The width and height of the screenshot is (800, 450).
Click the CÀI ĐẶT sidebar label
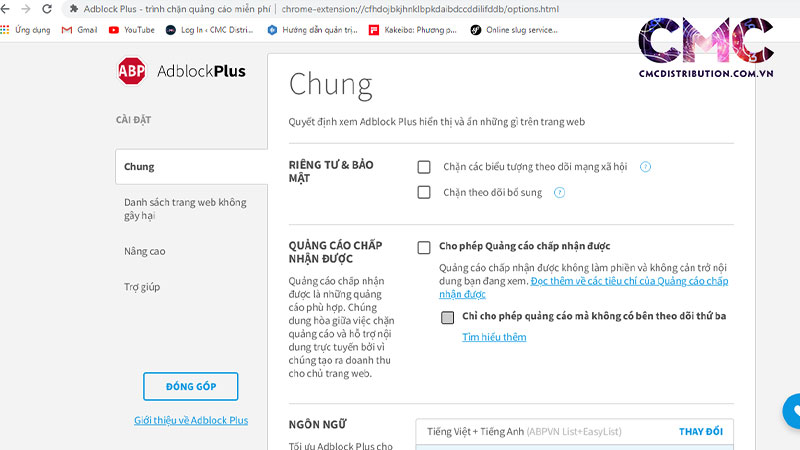tap(133, 120)
